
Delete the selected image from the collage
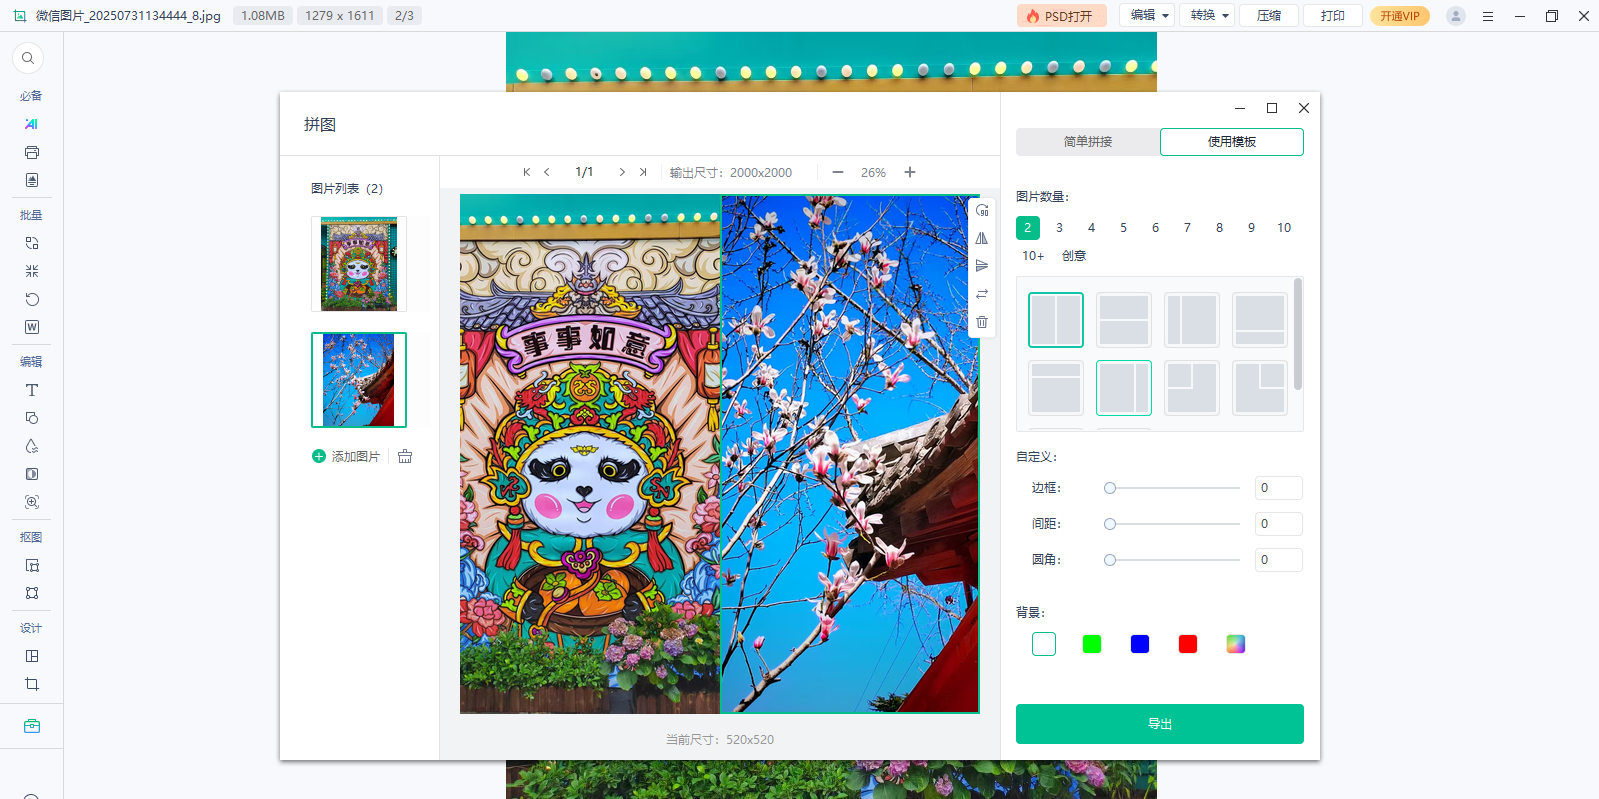982,322
